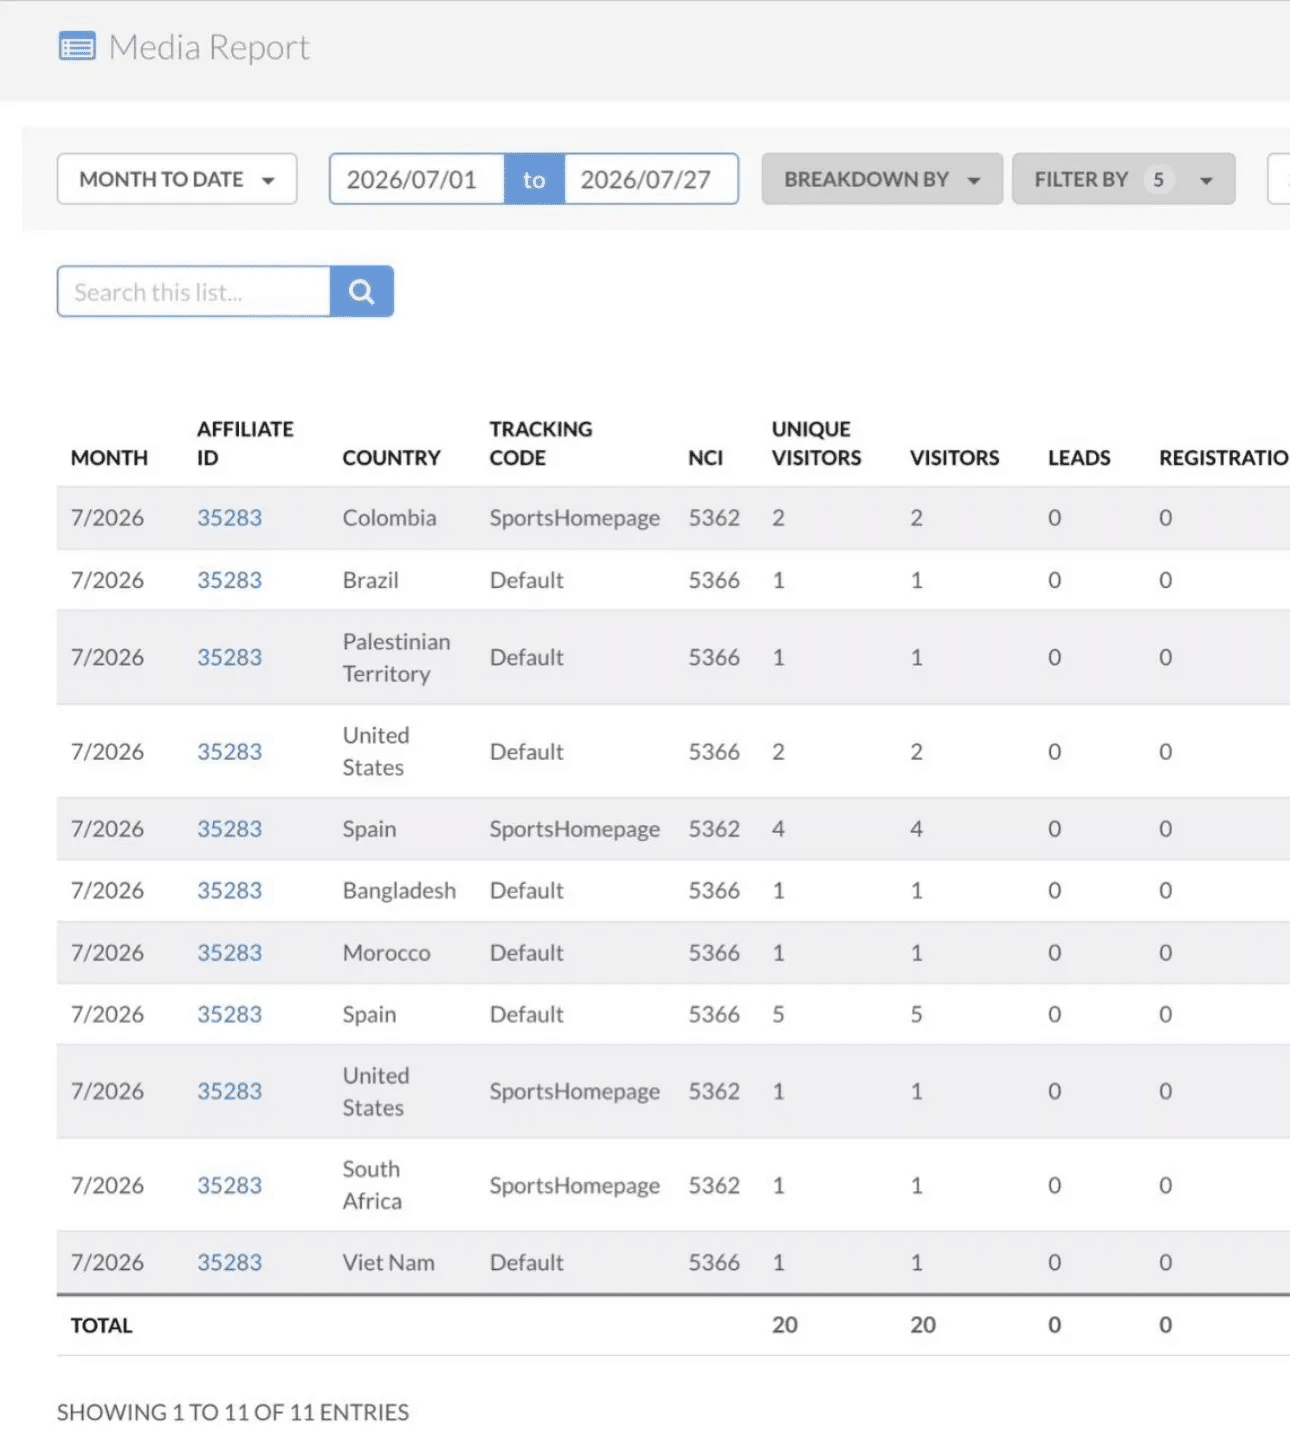
Task: Select the Bangladesh country cell
Action: 399,890
